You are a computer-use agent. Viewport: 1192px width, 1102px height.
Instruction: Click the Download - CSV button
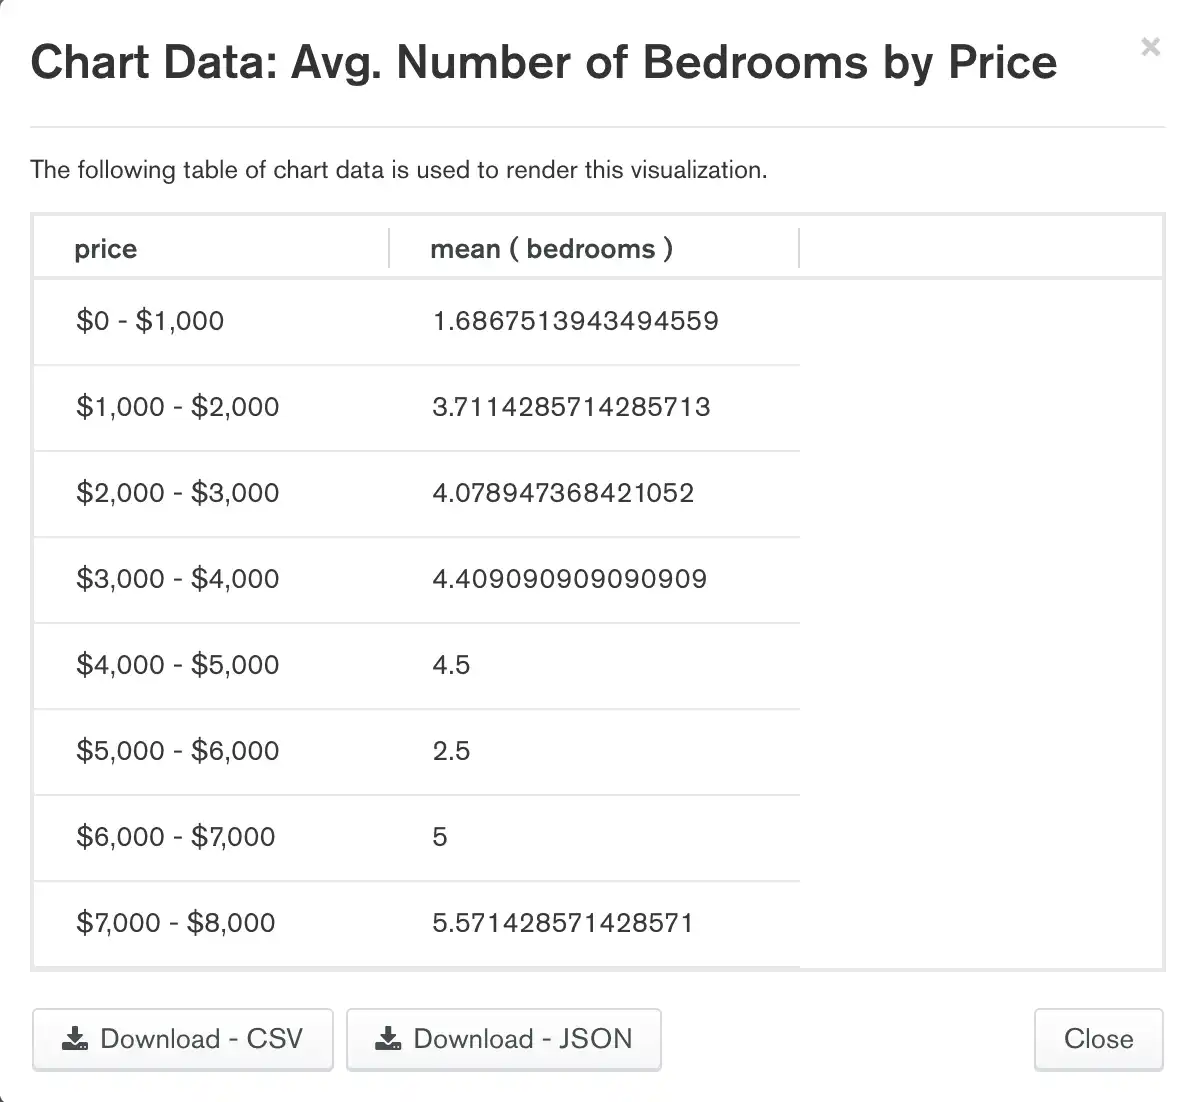click(x=183, y=1039)
